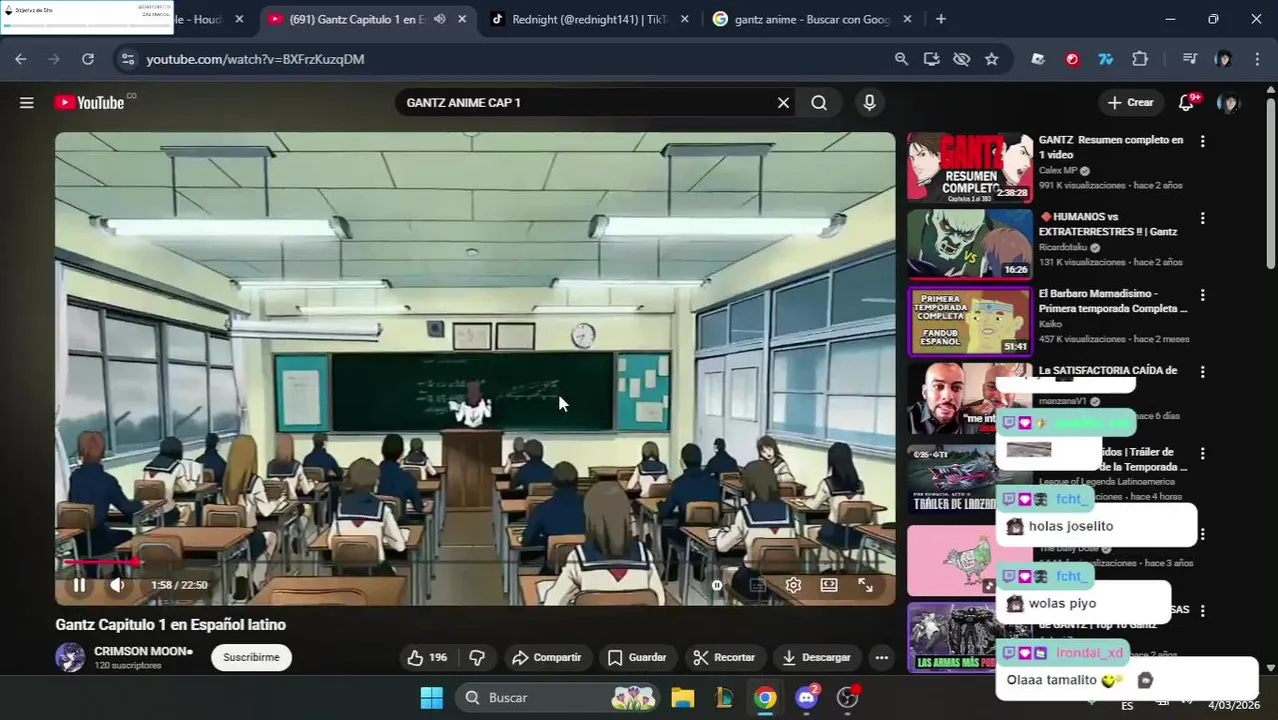Image resolution: width=1278 pixels, height=720 pixels.
Task: Open Chrome extensions puzzle icon
Action: [x=1140, y=59]
